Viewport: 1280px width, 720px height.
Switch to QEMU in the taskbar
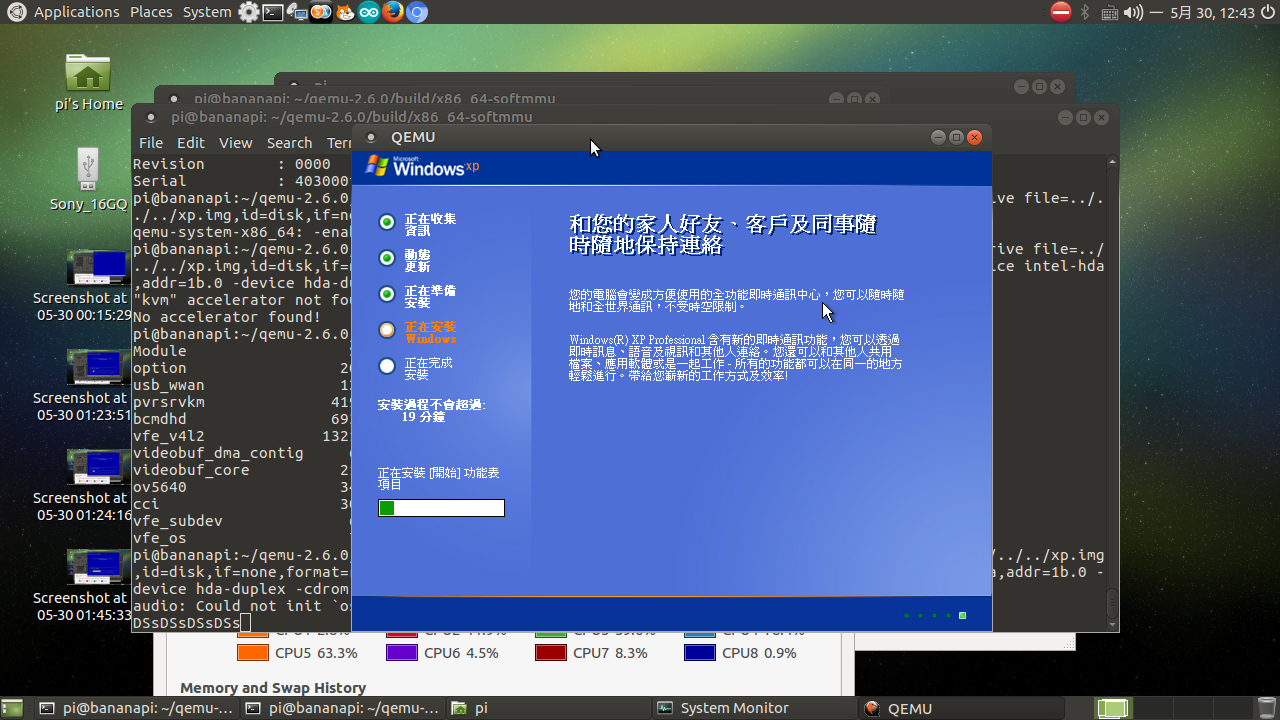[959, 708]
